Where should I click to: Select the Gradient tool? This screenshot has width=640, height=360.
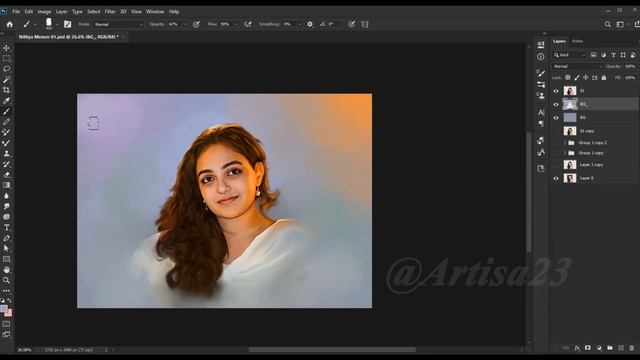click(x=7, y=185)
